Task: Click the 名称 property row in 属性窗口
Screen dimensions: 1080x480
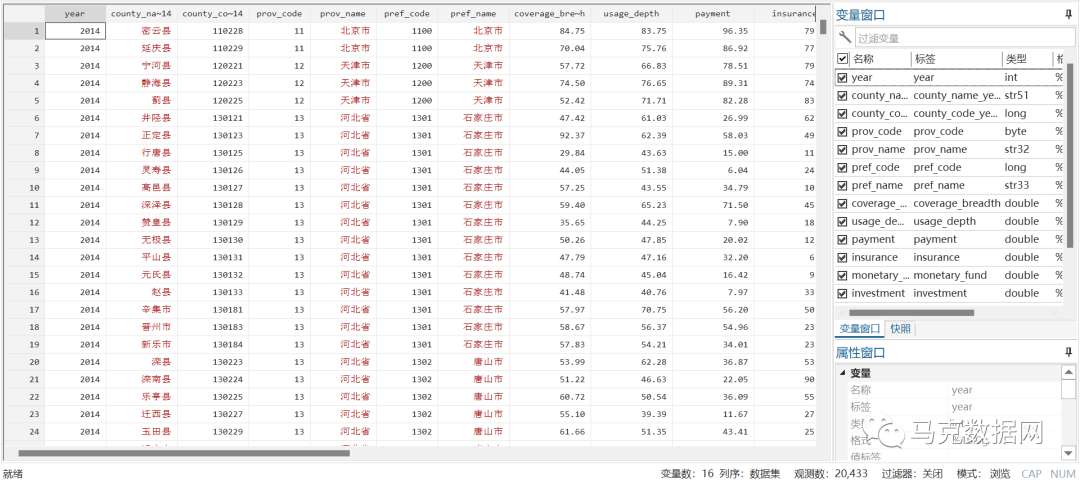Action: [x=948, y=390]
